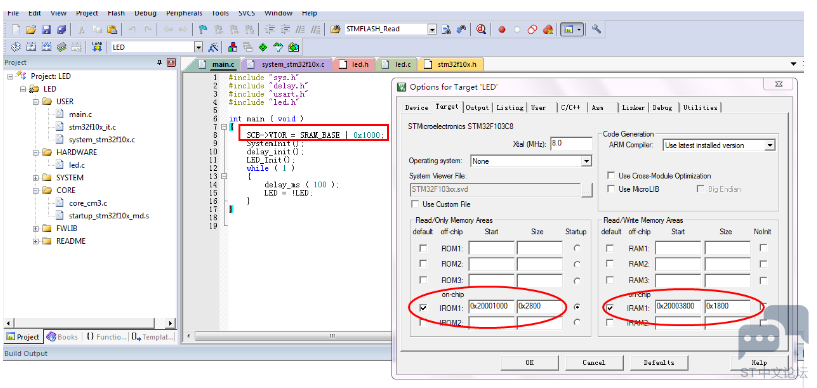Click the Xtal (MHz) input field
The image size is (817, 388).
(x=571, y=143)
